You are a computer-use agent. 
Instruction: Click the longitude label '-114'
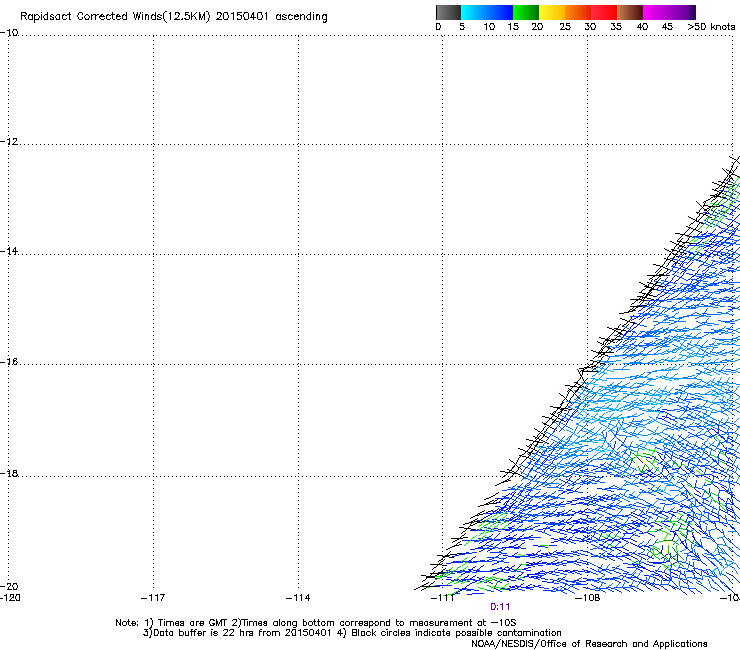click(x=298, y=598)
